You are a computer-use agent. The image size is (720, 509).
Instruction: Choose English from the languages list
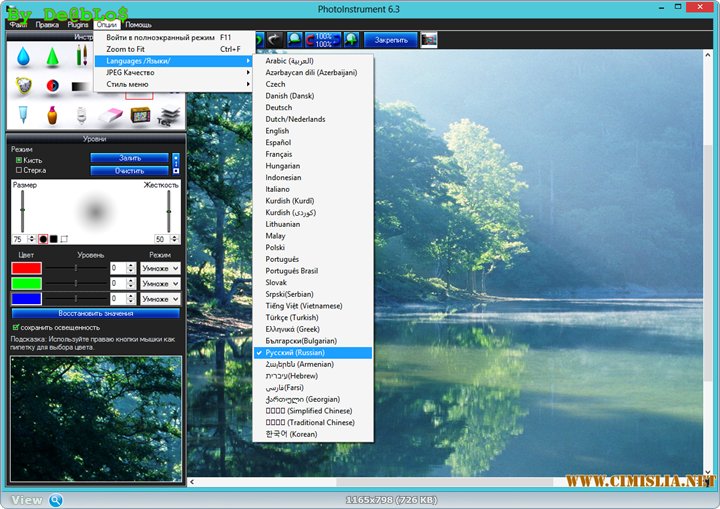pos(277,131)
